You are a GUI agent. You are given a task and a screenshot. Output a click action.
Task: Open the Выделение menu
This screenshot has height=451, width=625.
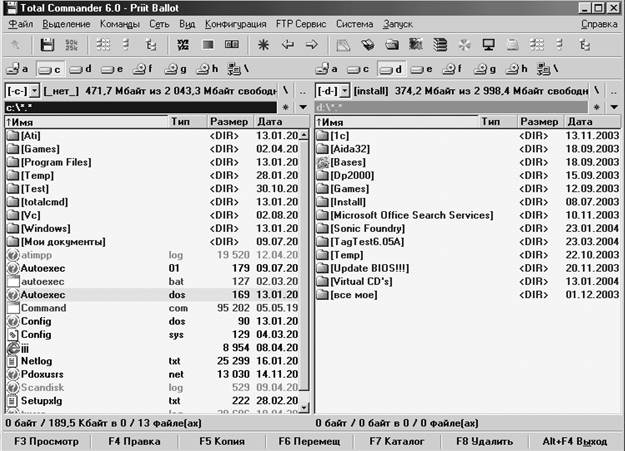pos(66,24)
